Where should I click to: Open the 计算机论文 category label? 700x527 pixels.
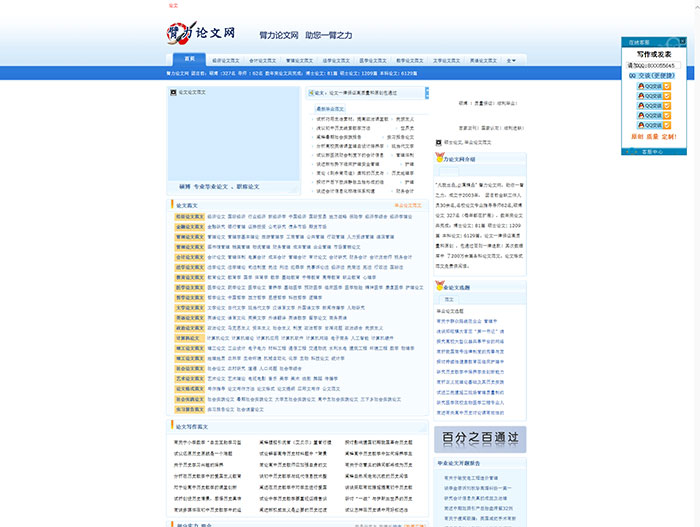(189, 338)
